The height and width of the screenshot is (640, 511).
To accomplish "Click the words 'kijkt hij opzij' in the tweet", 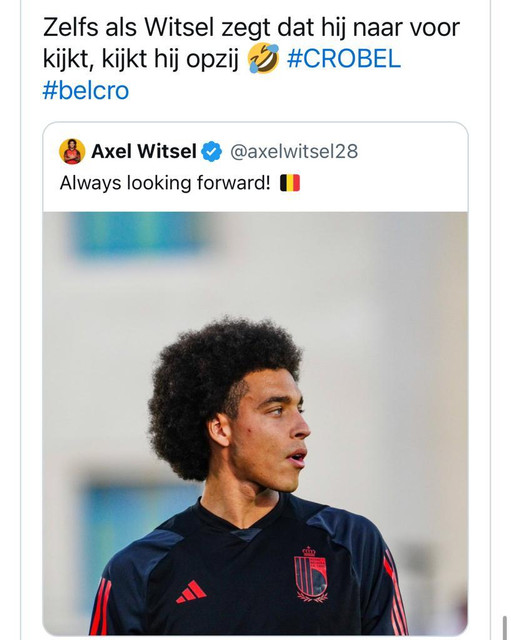I will [169, 59].
